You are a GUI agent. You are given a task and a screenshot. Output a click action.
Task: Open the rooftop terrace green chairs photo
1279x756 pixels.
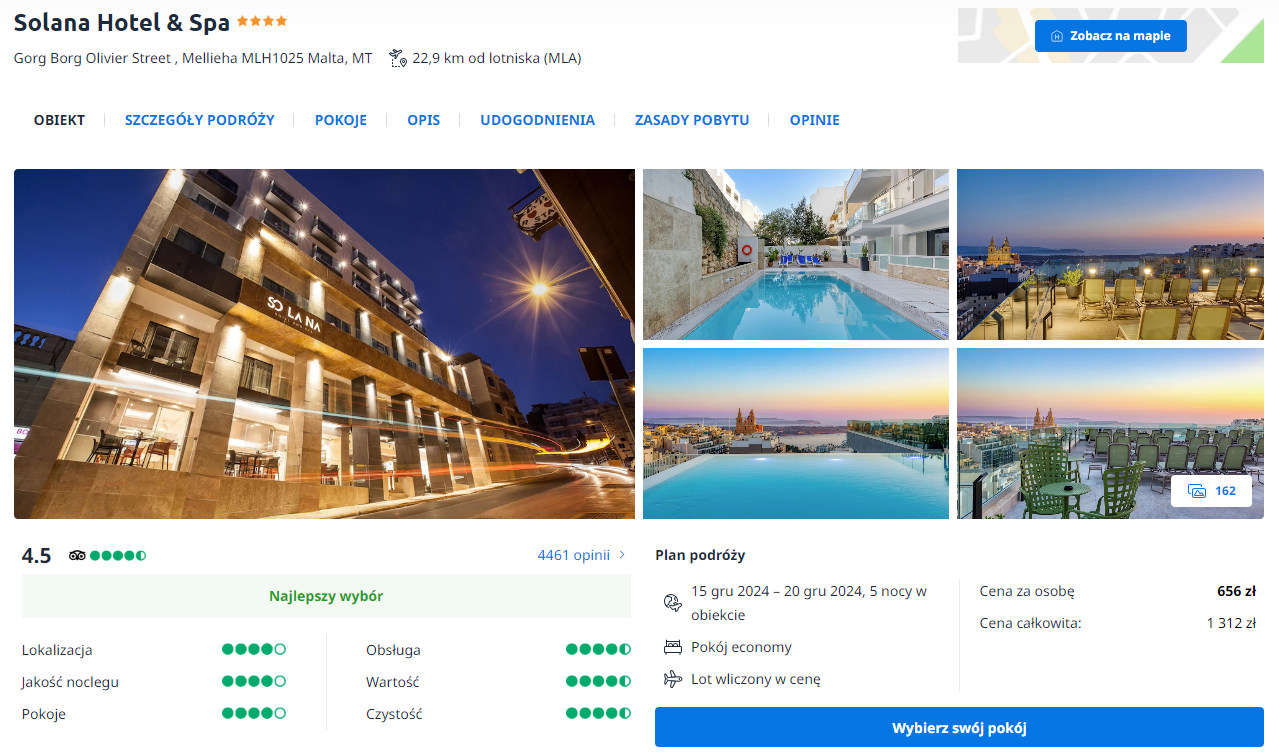click(1110, 433)
